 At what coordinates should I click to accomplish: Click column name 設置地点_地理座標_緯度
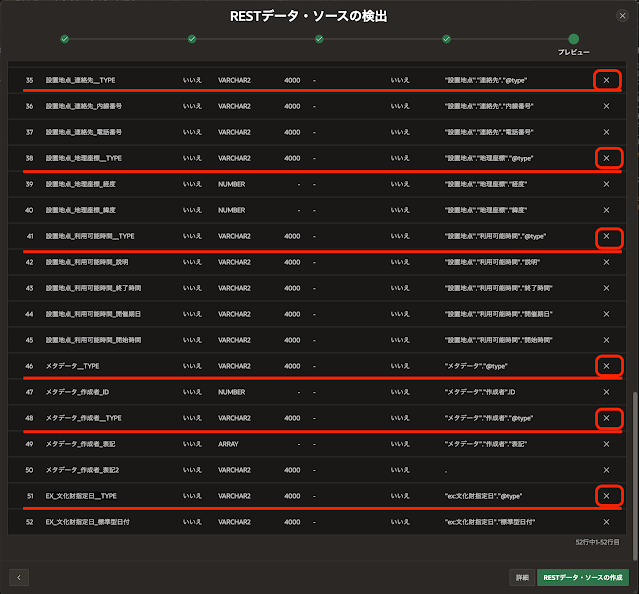pos(81,210)
